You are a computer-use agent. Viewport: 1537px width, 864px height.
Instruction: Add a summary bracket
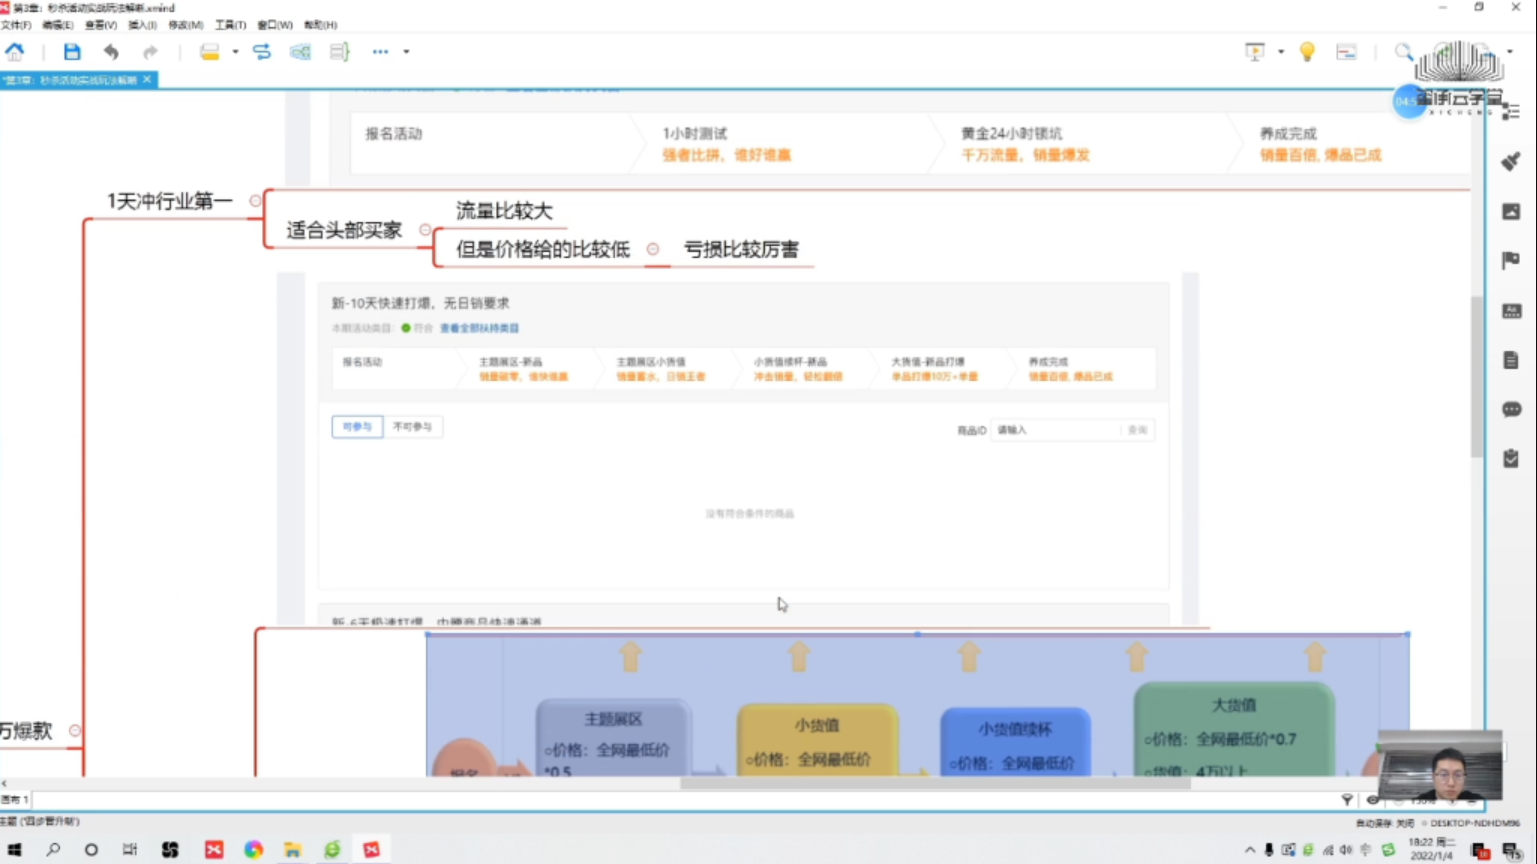click(339, 51)
